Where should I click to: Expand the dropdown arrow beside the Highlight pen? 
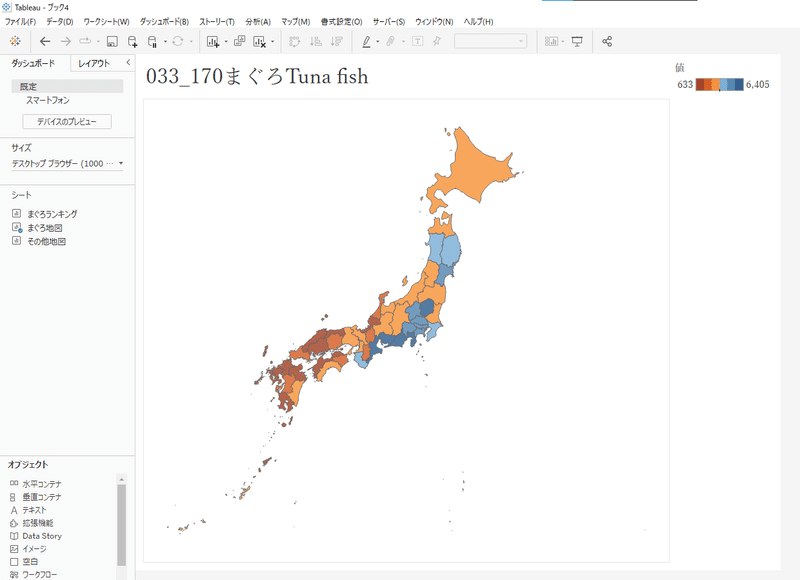[378, 42]
